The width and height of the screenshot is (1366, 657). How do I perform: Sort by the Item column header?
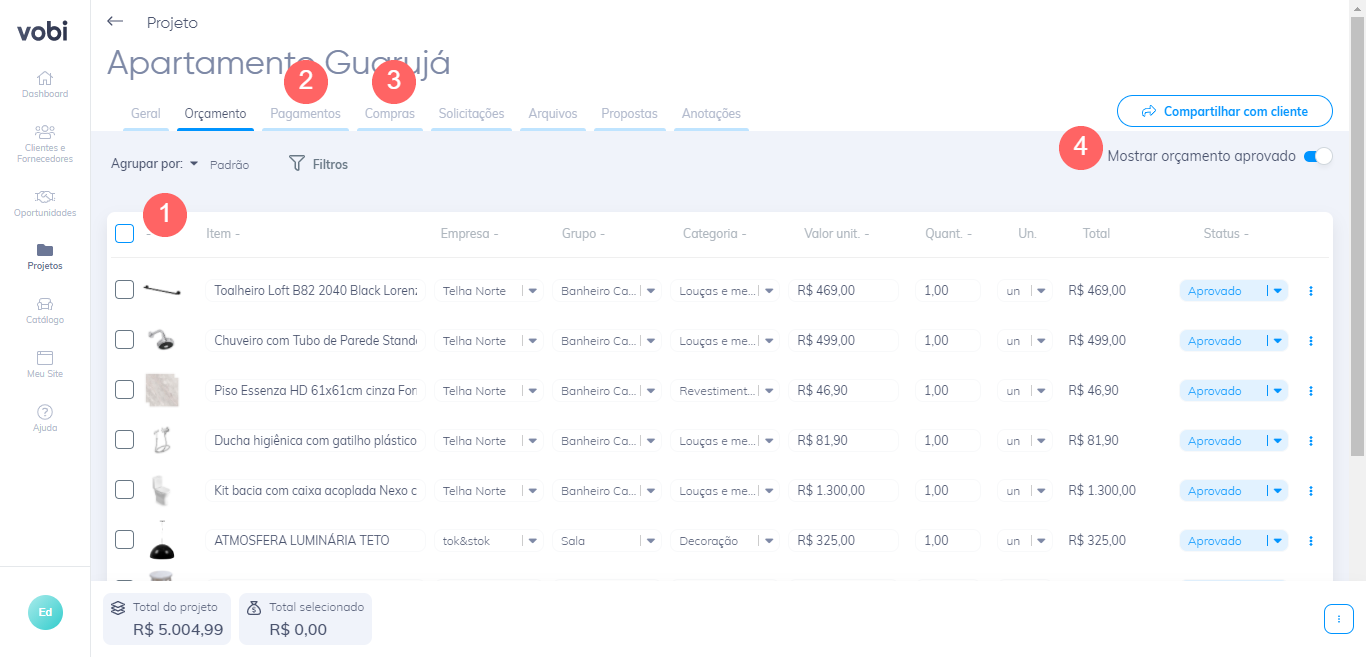click(x=223, y=233)
